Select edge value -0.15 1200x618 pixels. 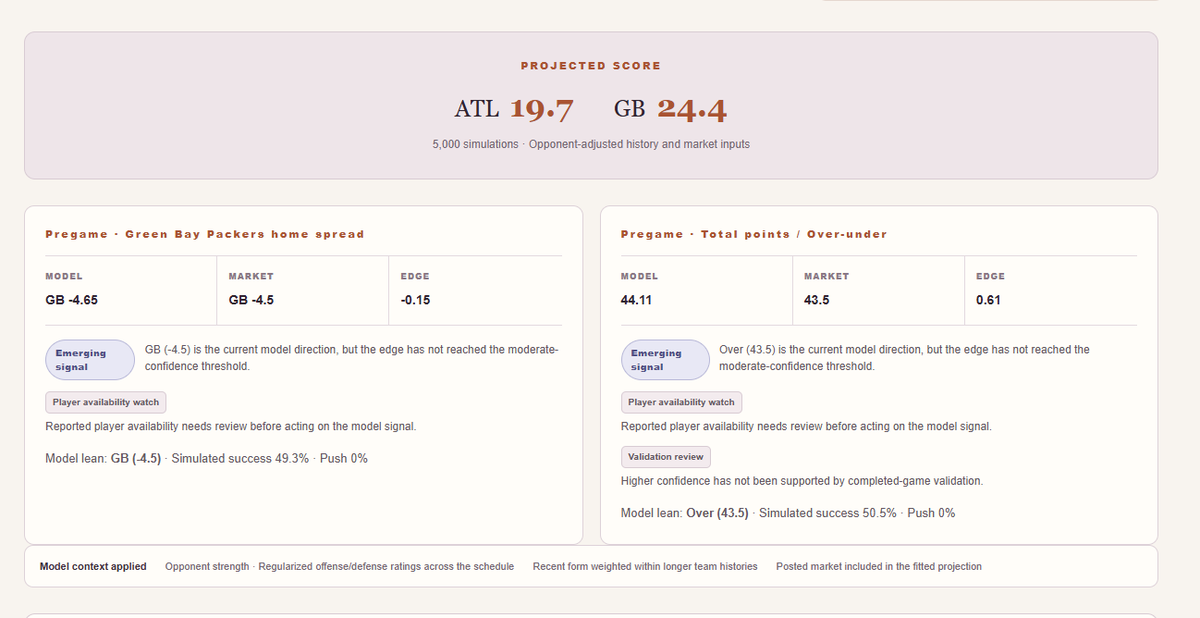pos(415,300)
